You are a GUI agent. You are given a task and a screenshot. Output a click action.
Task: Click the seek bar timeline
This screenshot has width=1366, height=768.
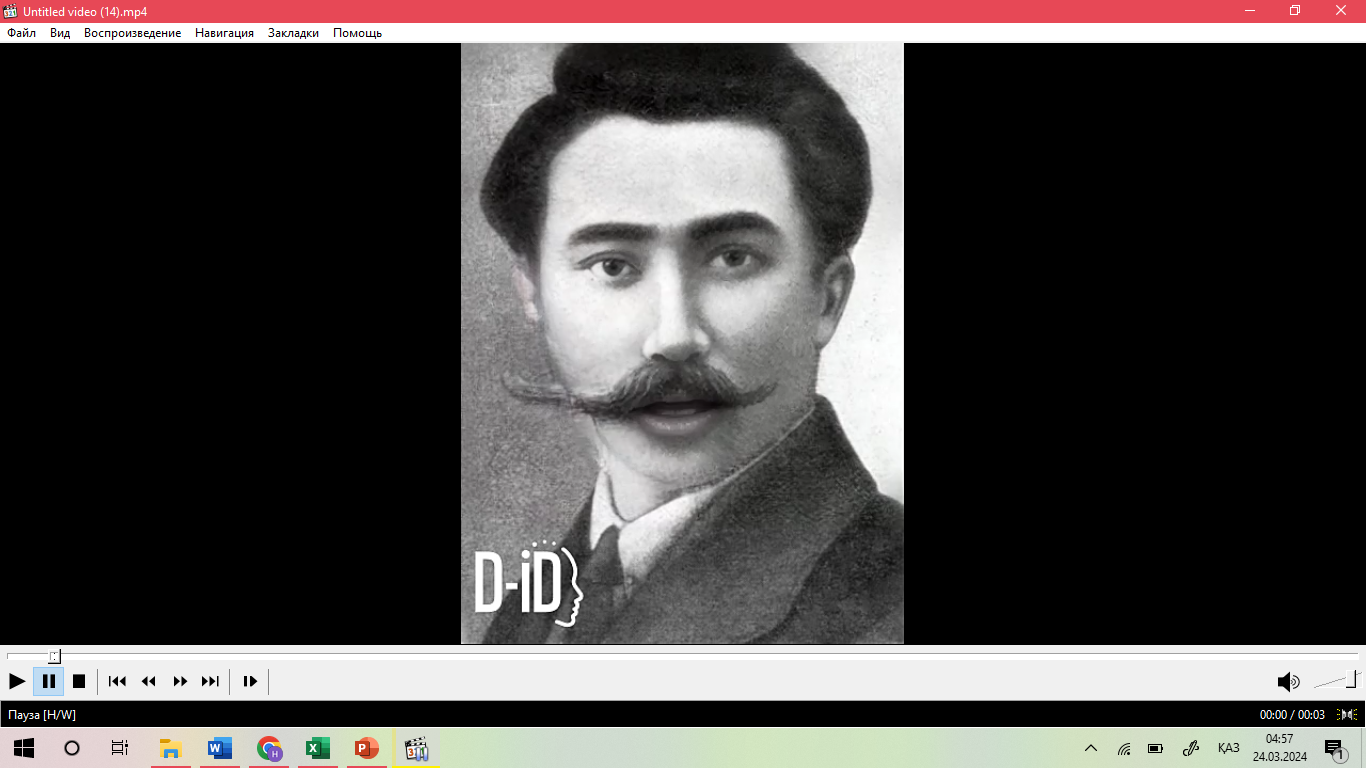680,656
